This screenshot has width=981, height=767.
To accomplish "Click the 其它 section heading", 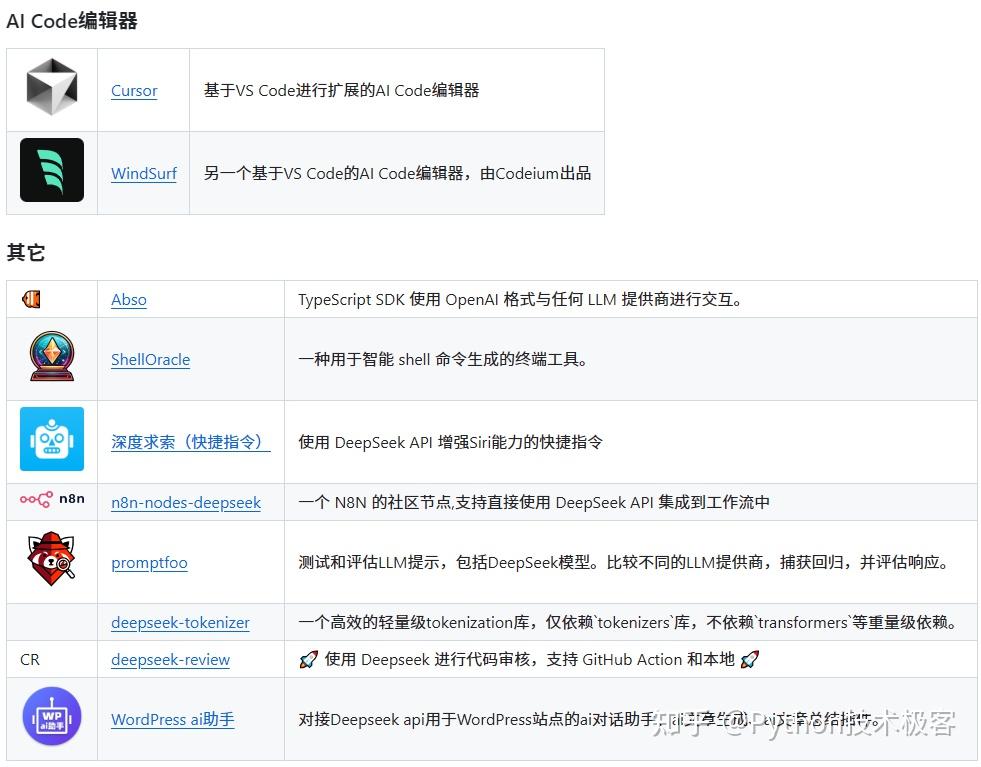I will (25, 252).
